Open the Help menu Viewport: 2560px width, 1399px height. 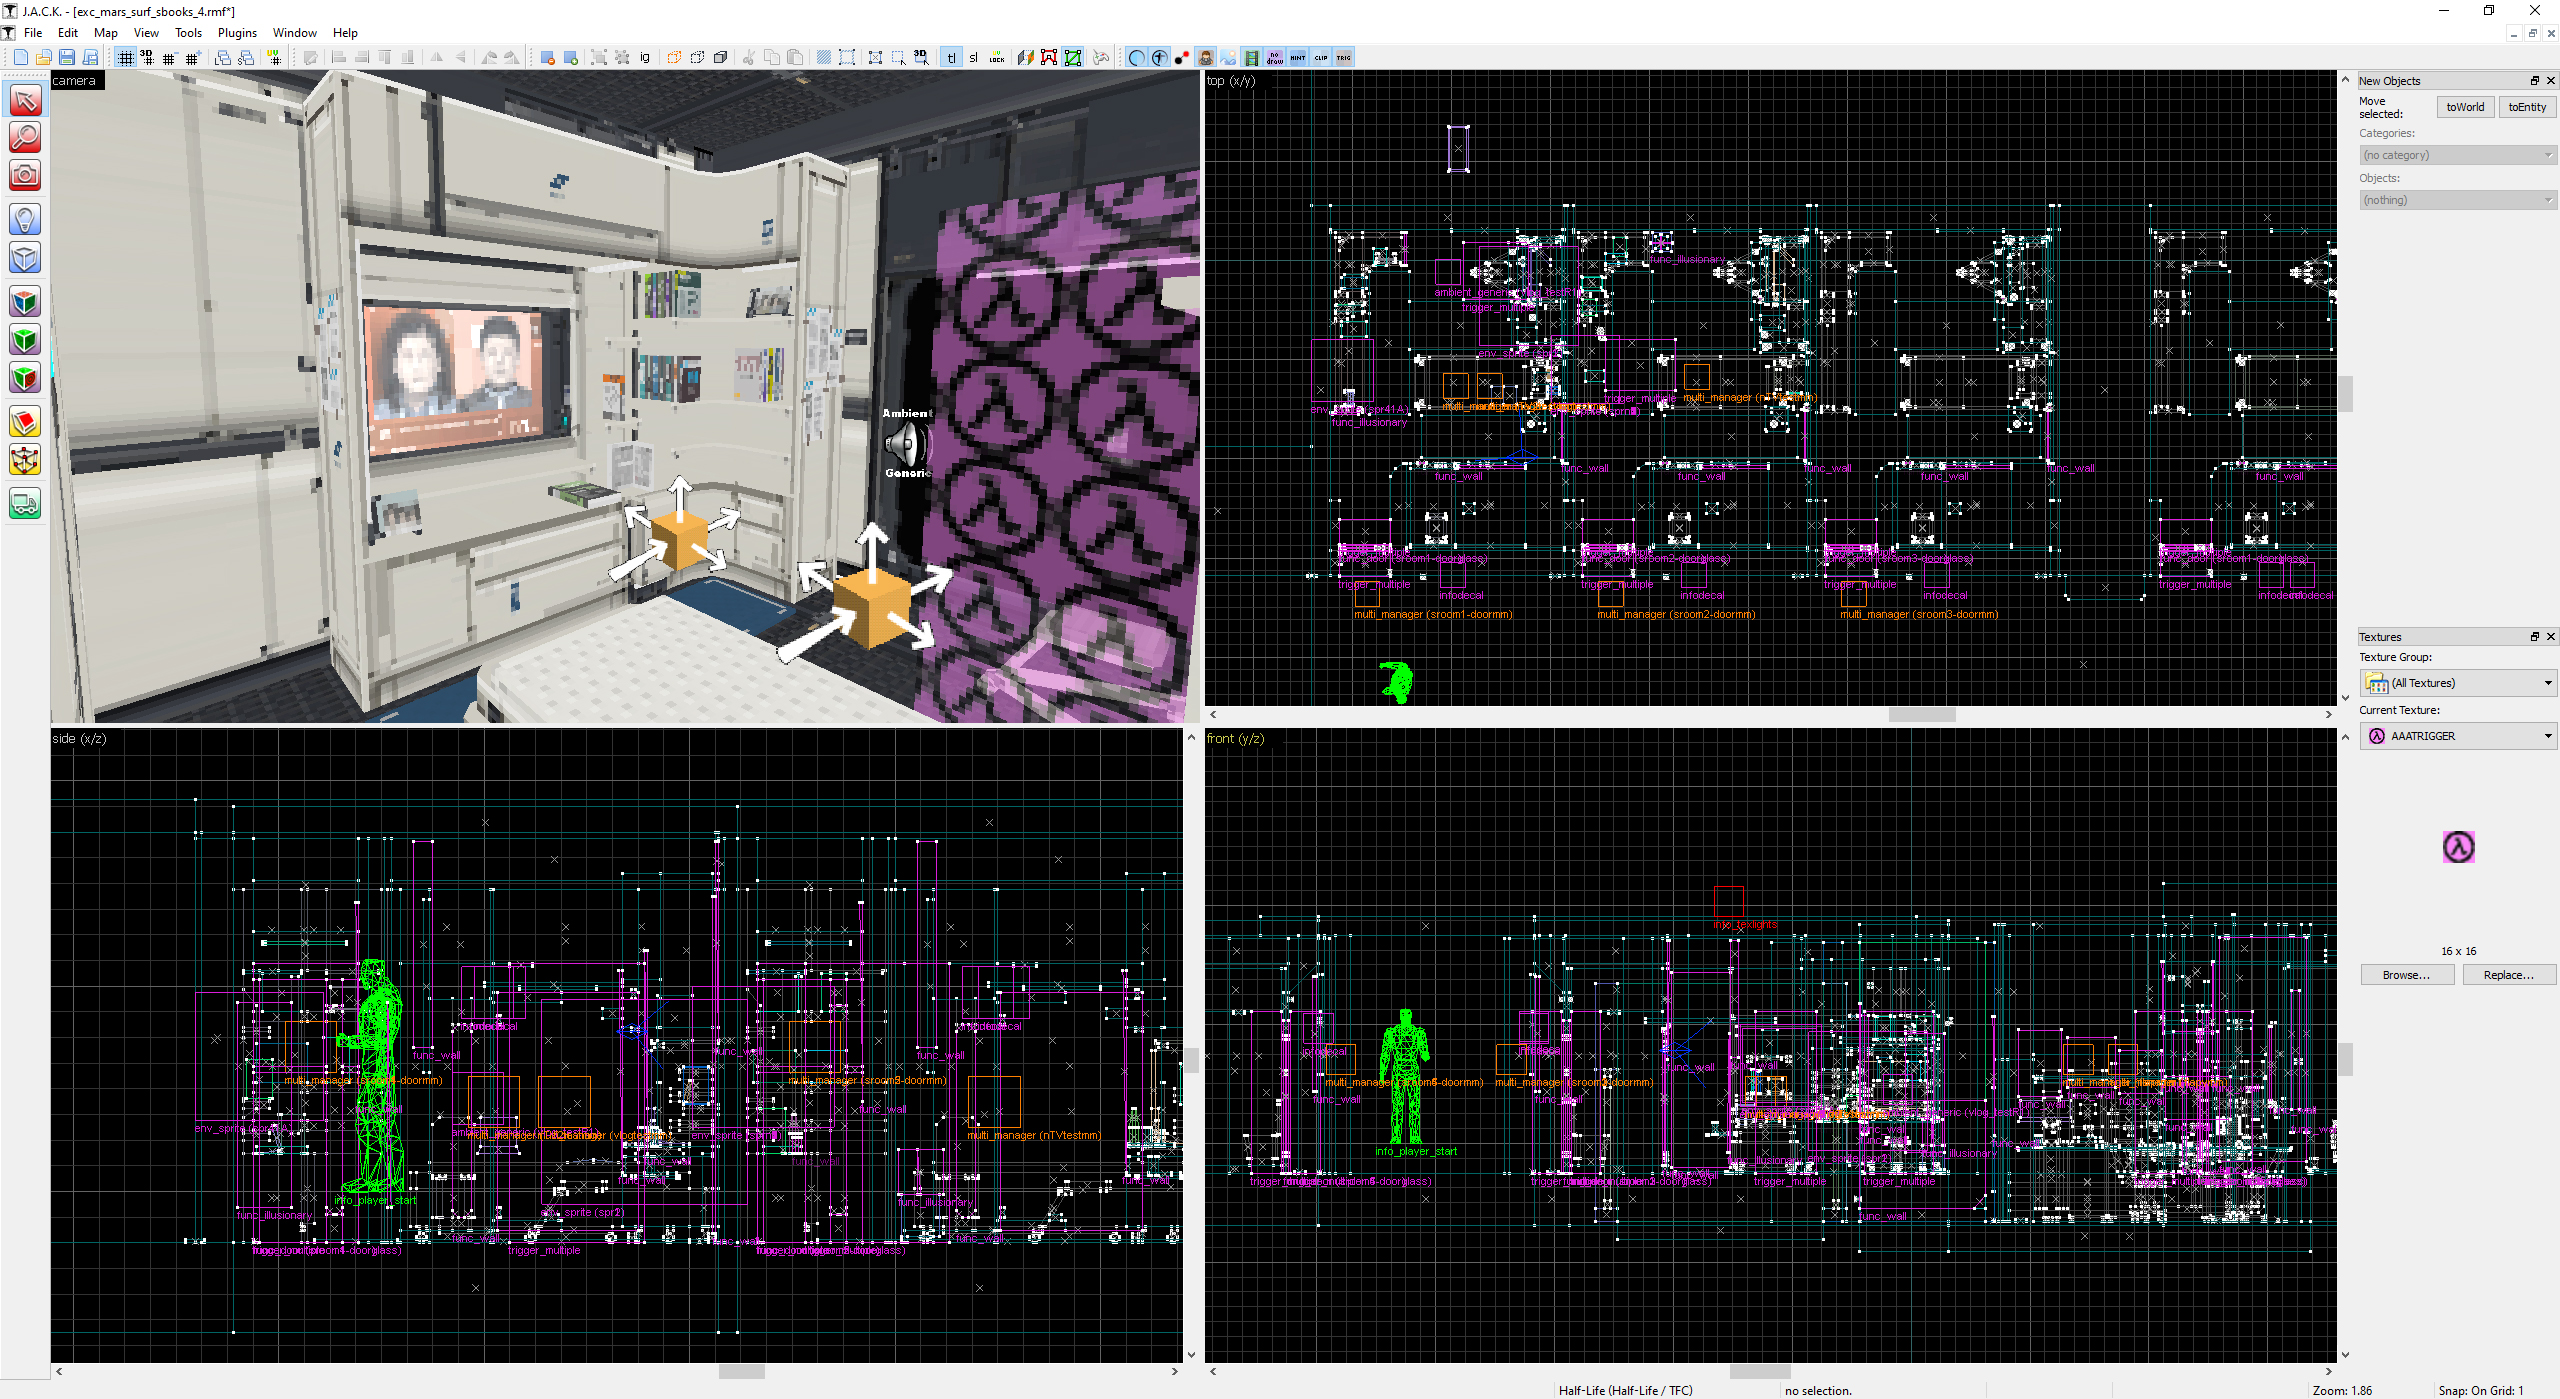point(345,33)
